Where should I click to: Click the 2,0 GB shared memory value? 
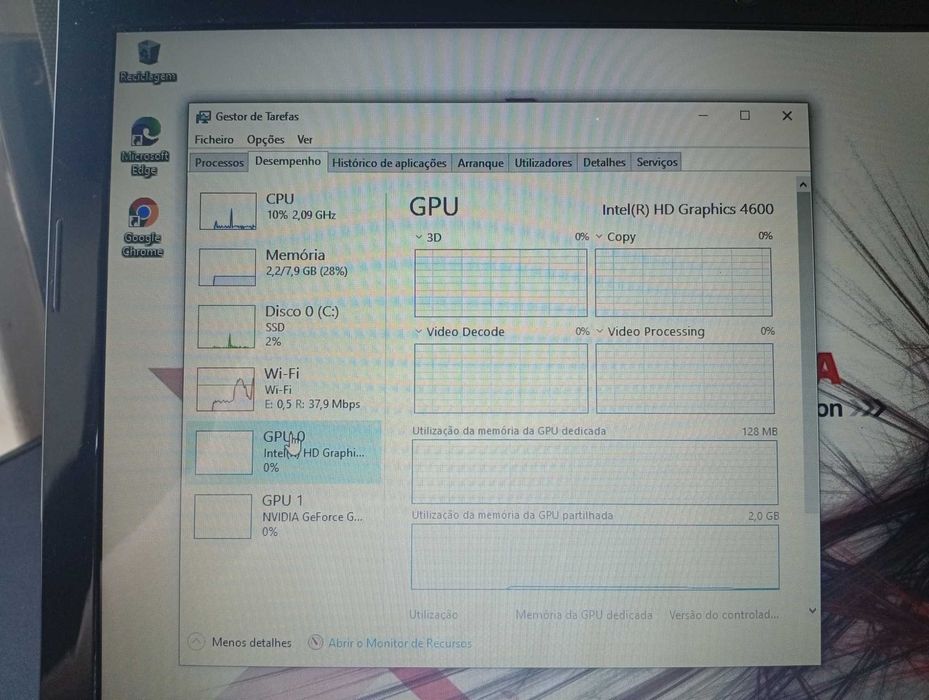[x=764, y=516]
